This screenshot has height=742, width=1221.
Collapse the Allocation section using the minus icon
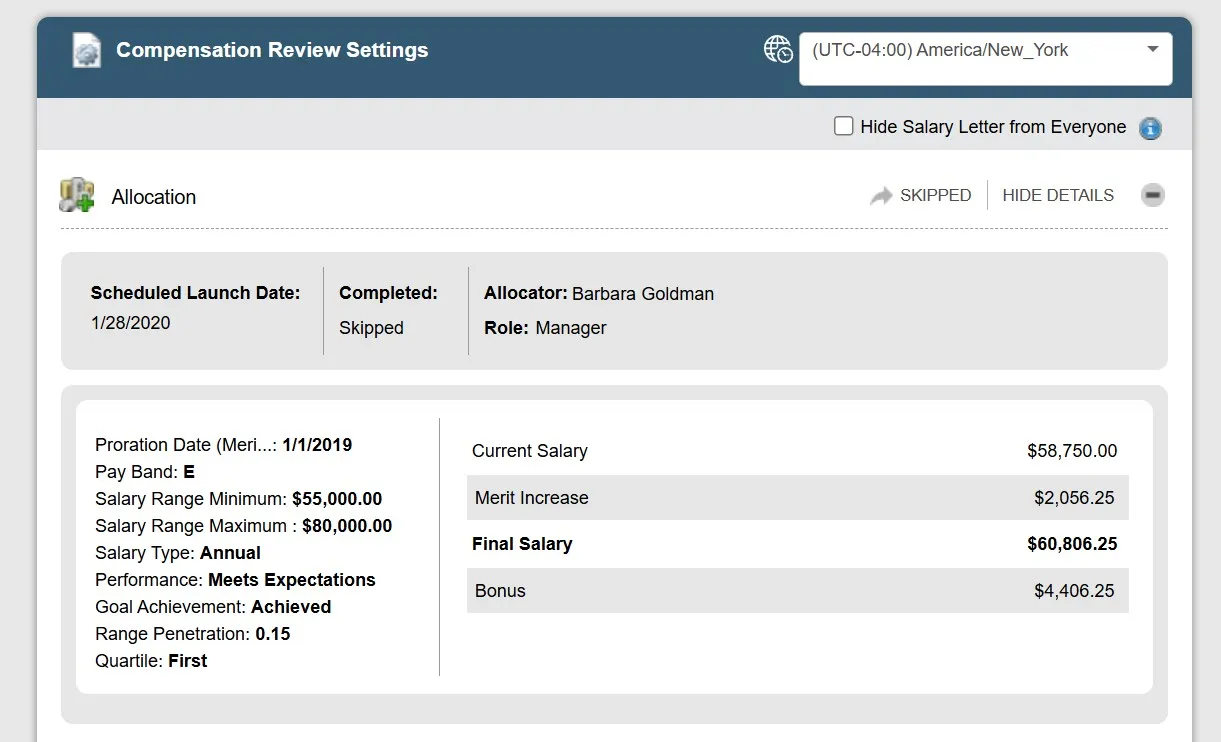point(1152,195)
